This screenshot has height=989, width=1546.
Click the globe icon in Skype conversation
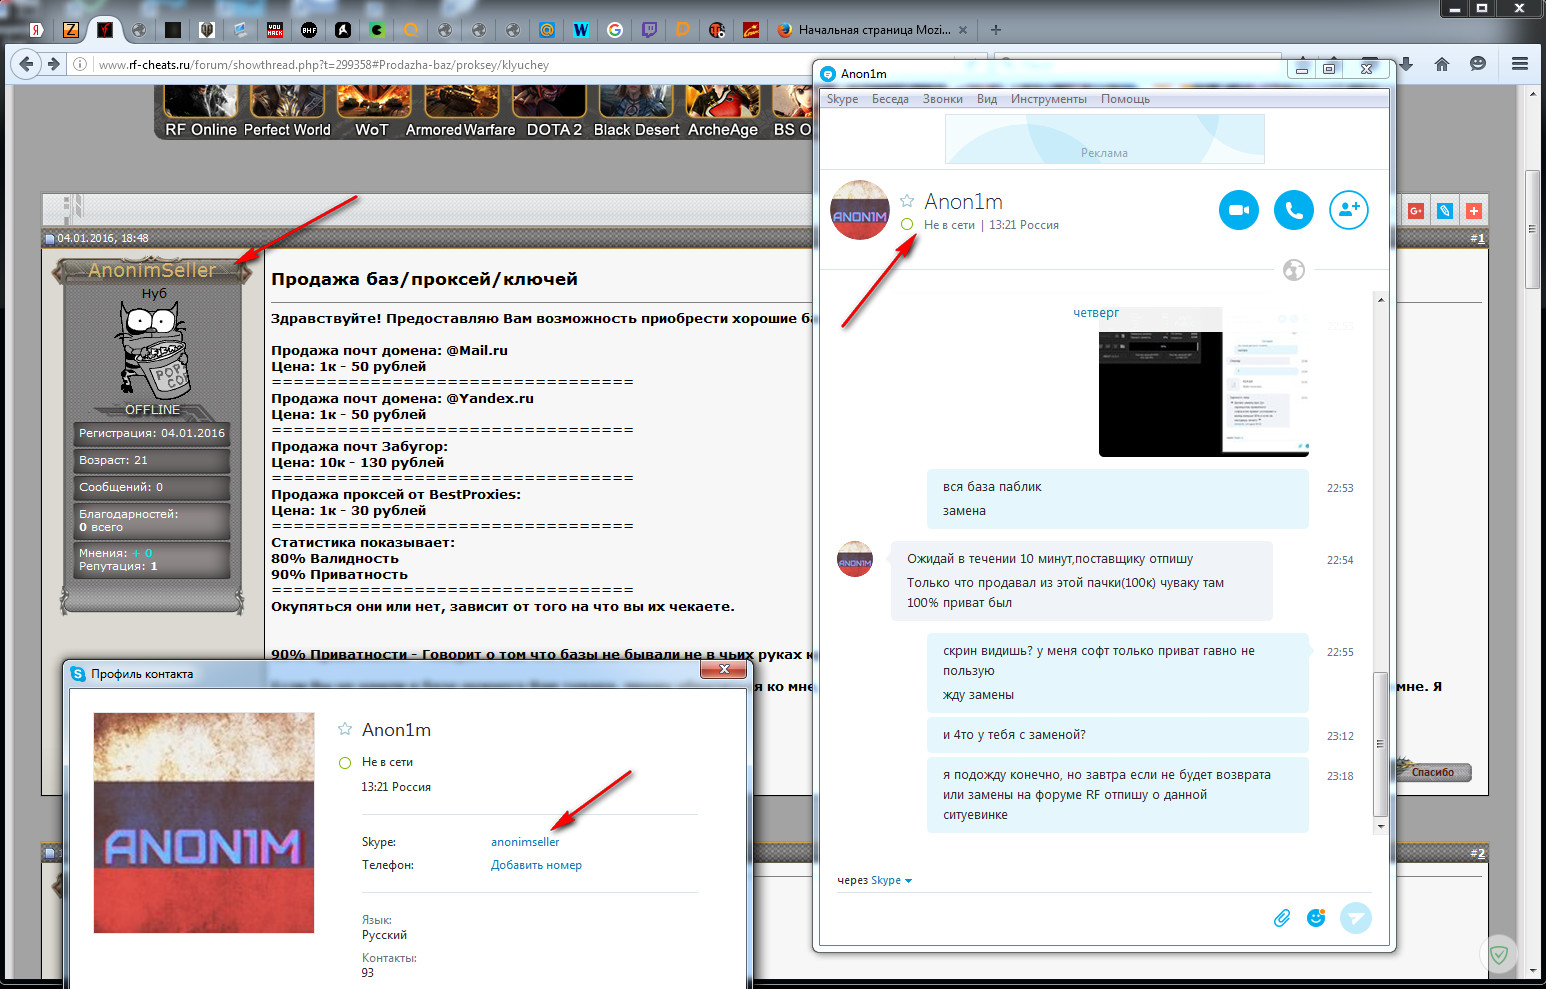tap(1294, 270)
